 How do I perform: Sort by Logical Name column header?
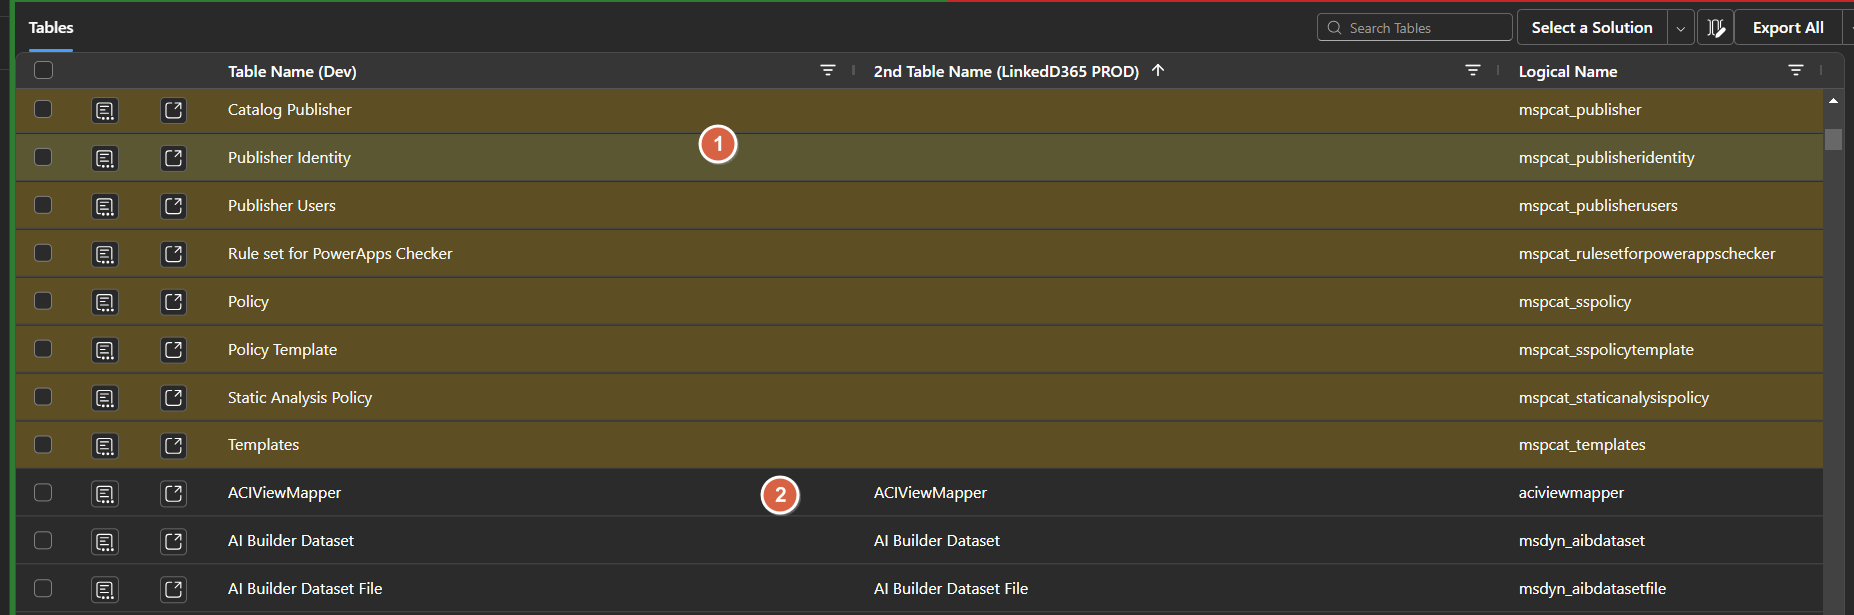(1568, 71)
